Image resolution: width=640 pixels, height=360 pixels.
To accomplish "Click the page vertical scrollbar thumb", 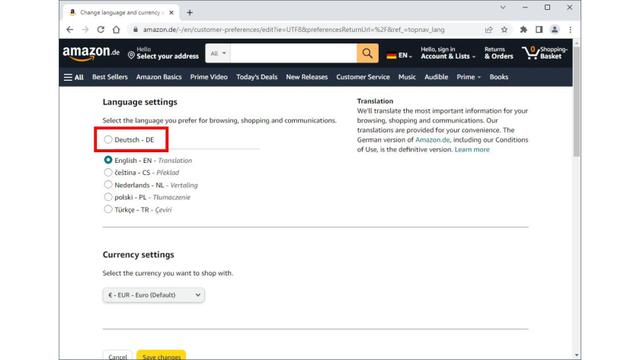I will pyautogui.click(x=576, y=101).
